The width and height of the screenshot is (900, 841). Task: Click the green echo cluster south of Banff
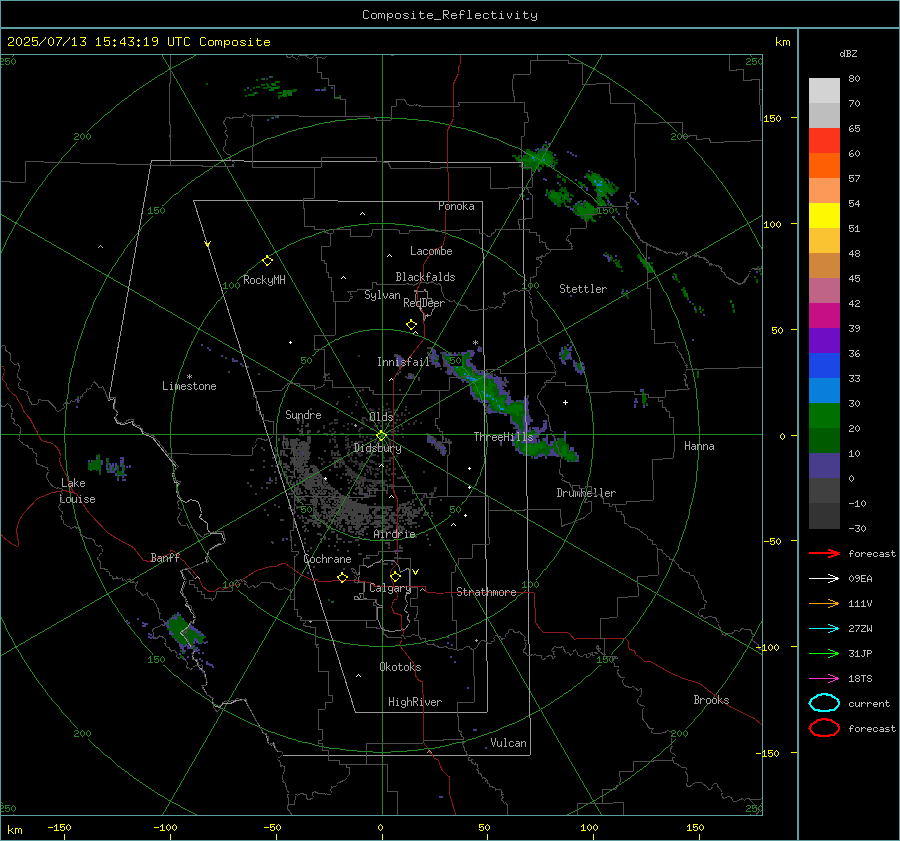pos(185,631)
